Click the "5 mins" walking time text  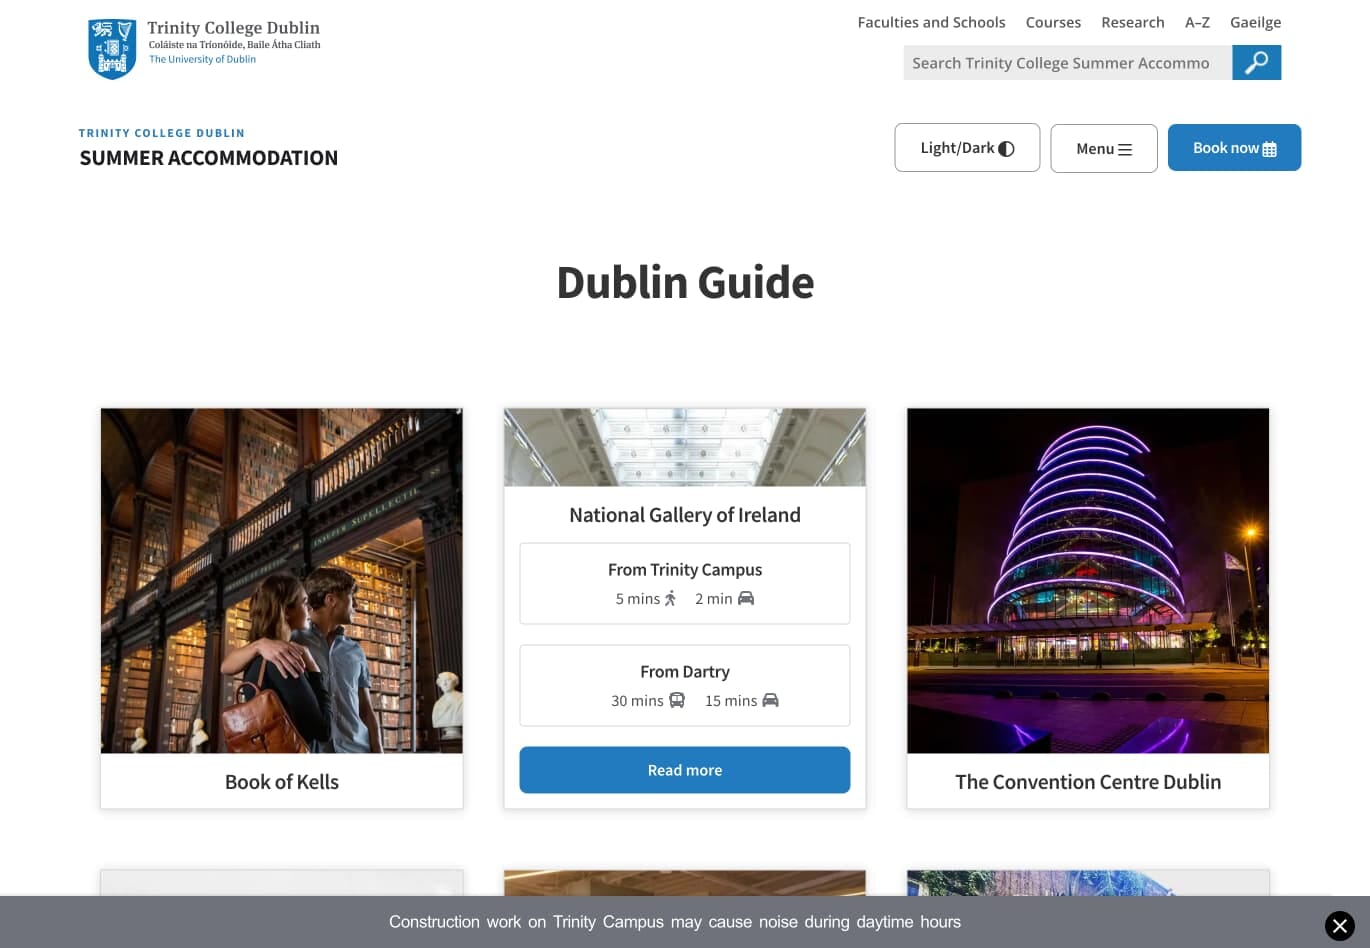[x=638, y=599]
